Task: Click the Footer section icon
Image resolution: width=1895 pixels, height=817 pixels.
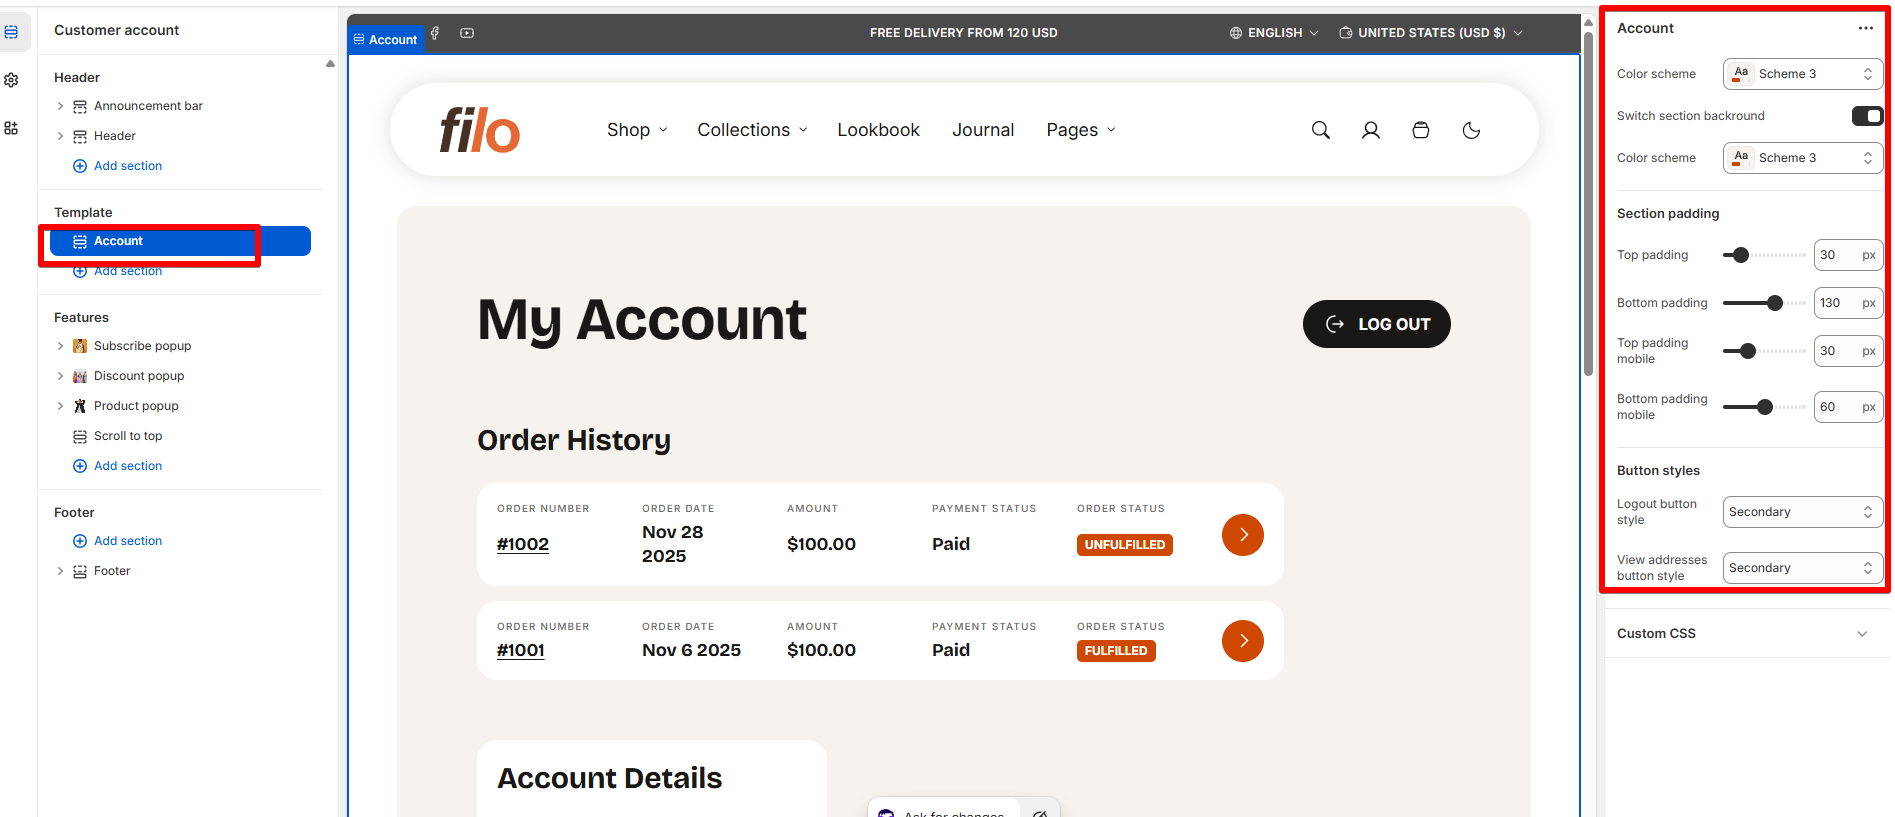Action: click(80, 571)
